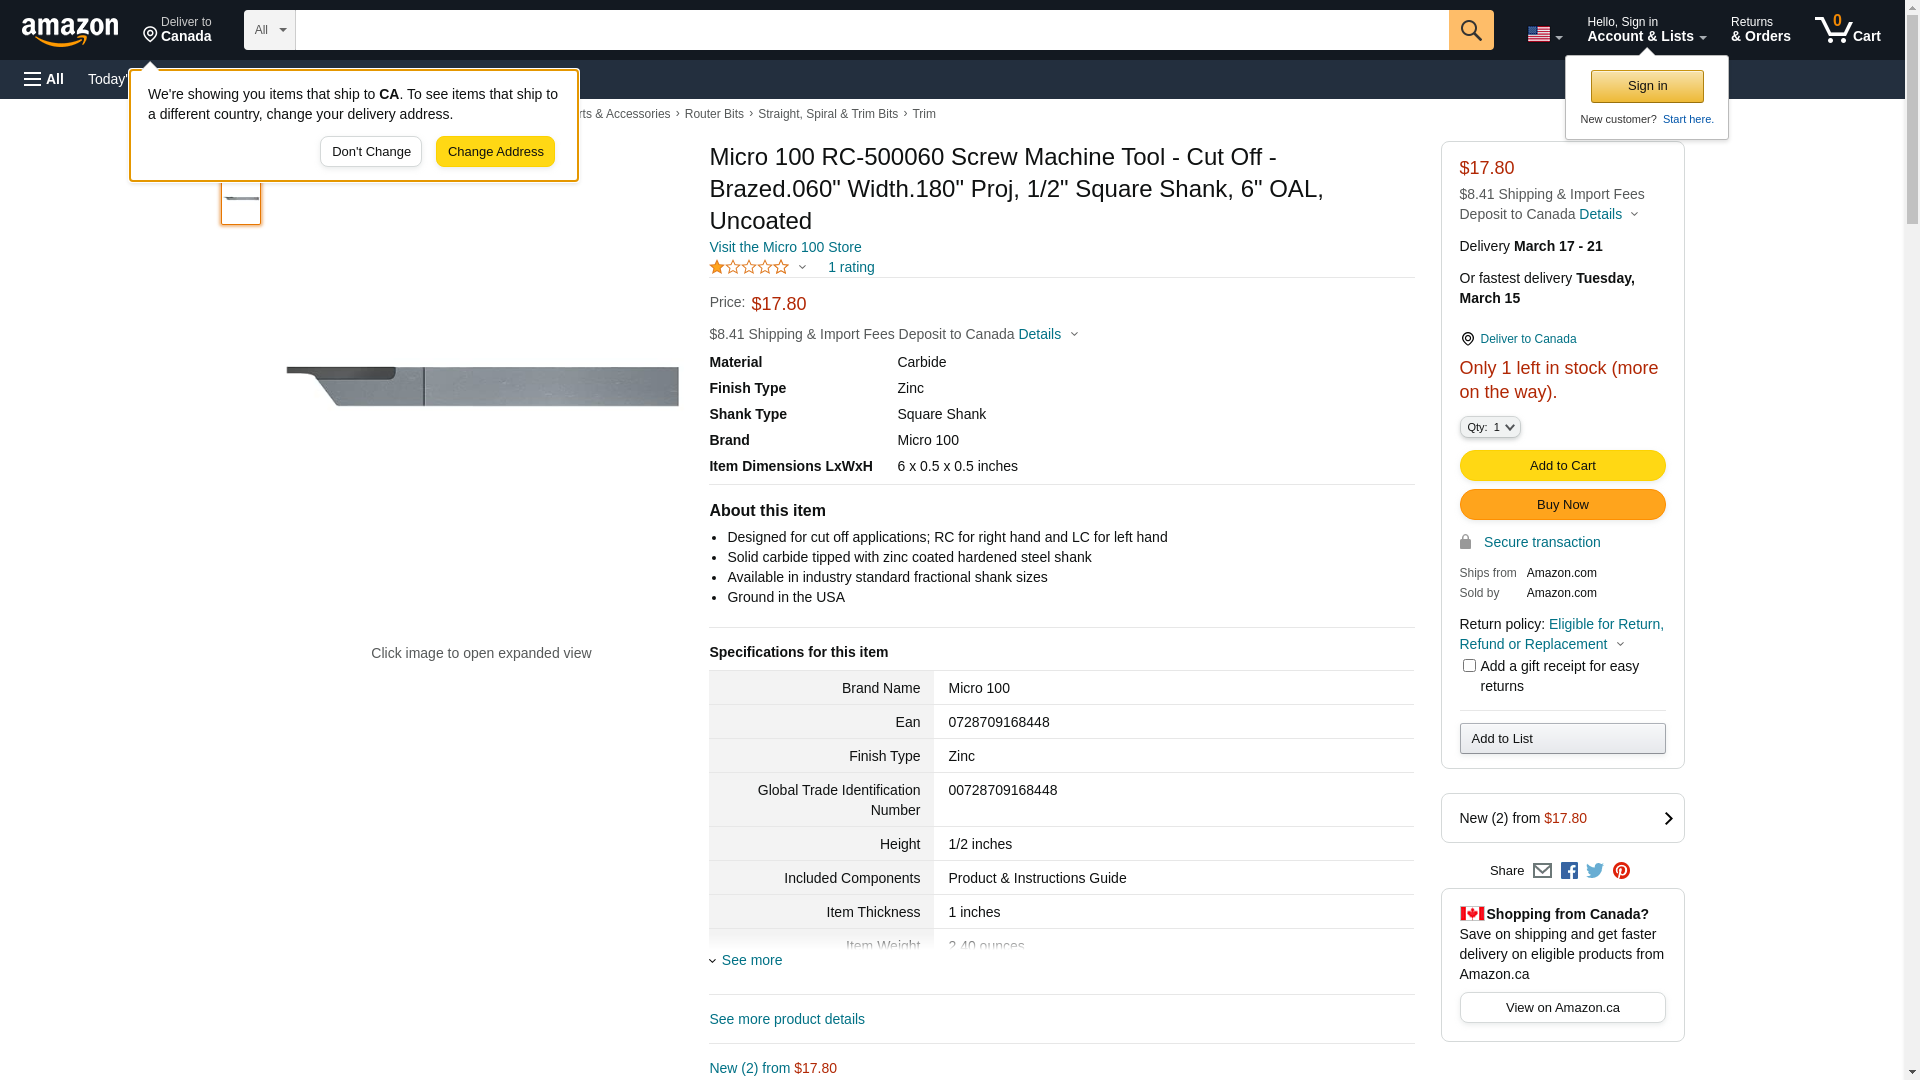The width and height of the screenshot is (1920, 1080).
Task: Open the All search category dropdown
Action: tap(269, 30)
